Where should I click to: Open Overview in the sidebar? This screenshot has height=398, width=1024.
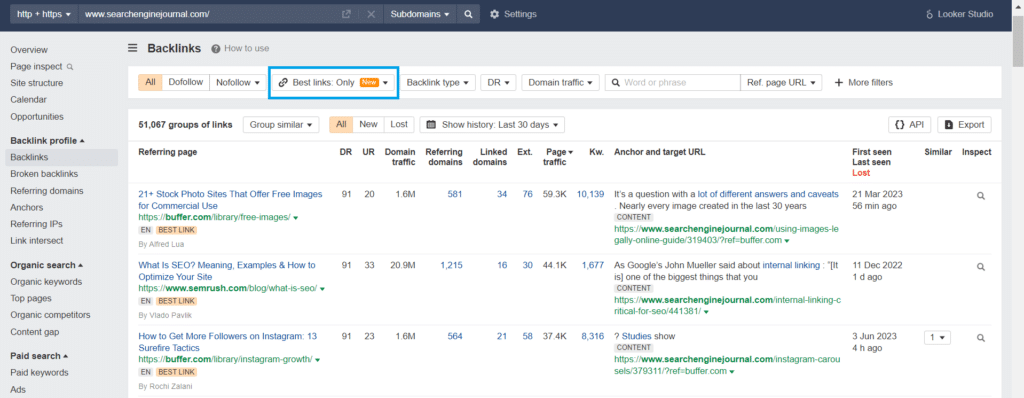(29, 50)
